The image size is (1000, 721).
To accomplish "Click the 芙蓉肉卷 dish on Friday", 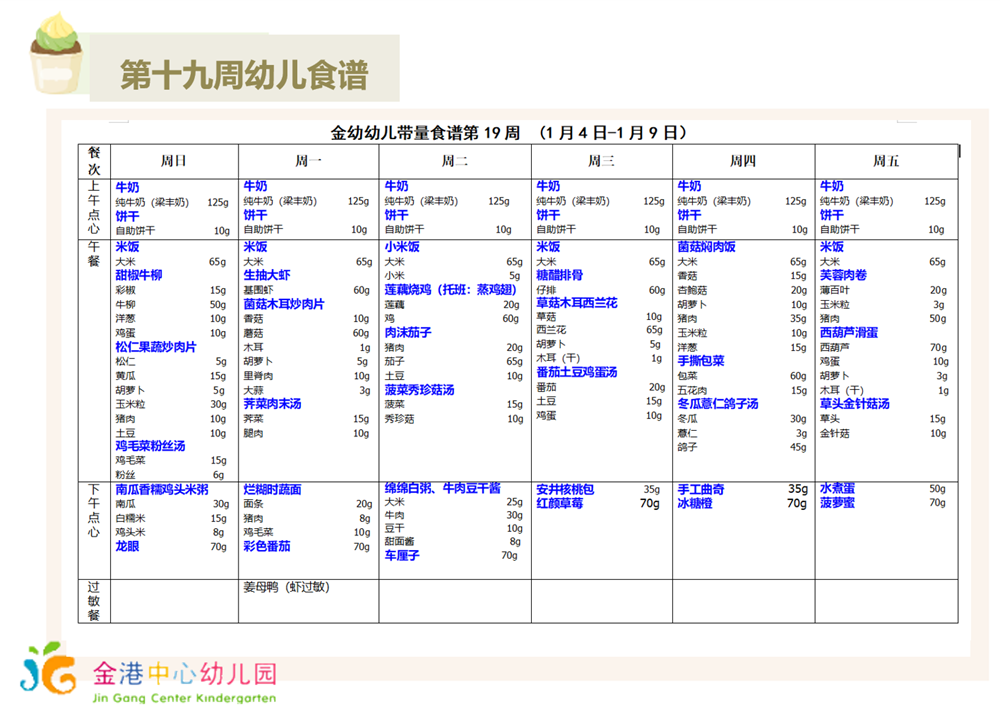I will pos(843,275).
